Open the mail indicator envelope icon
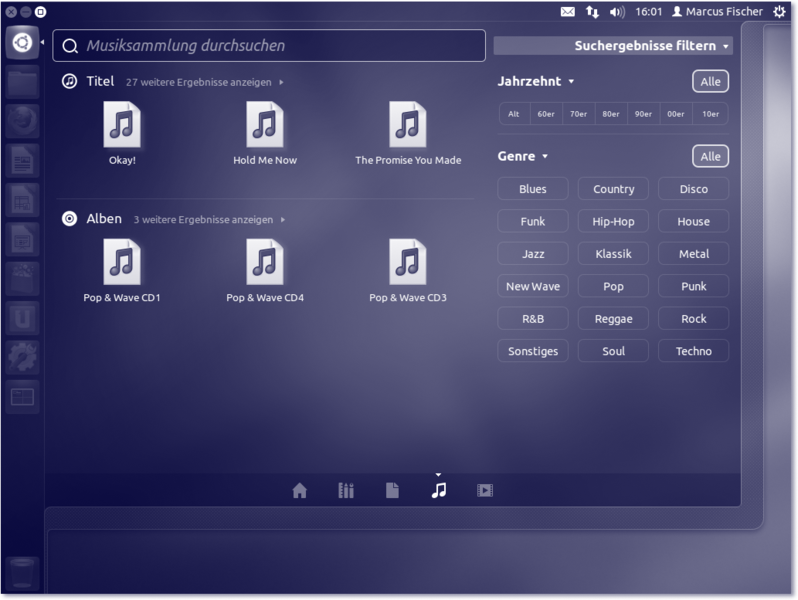The width and height of the screenshot is (798, 600). [x=567, y=12]
